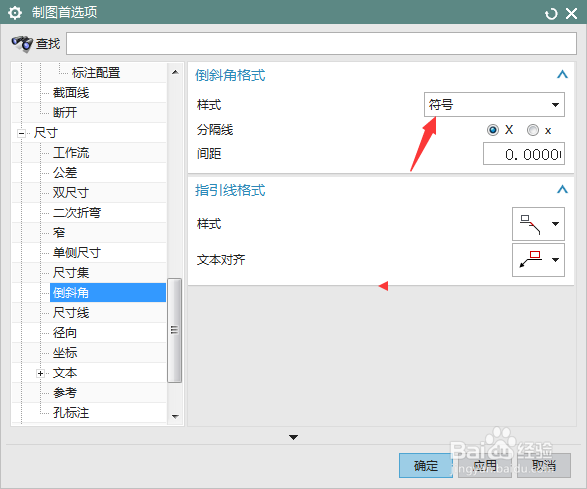
Task: Select the highlighted 倒斜角 tree item
Action: point(108,292)
